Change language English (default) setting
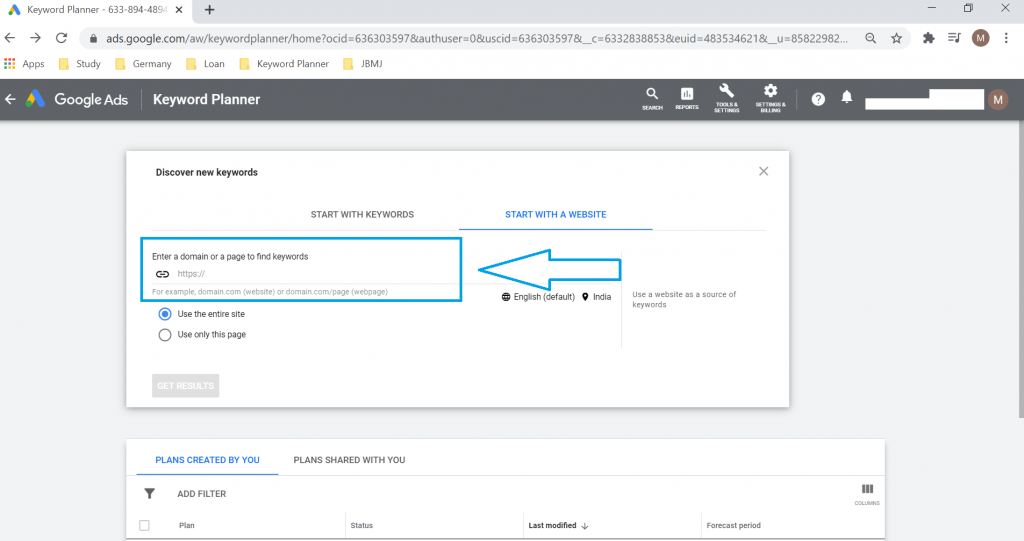 538,297
